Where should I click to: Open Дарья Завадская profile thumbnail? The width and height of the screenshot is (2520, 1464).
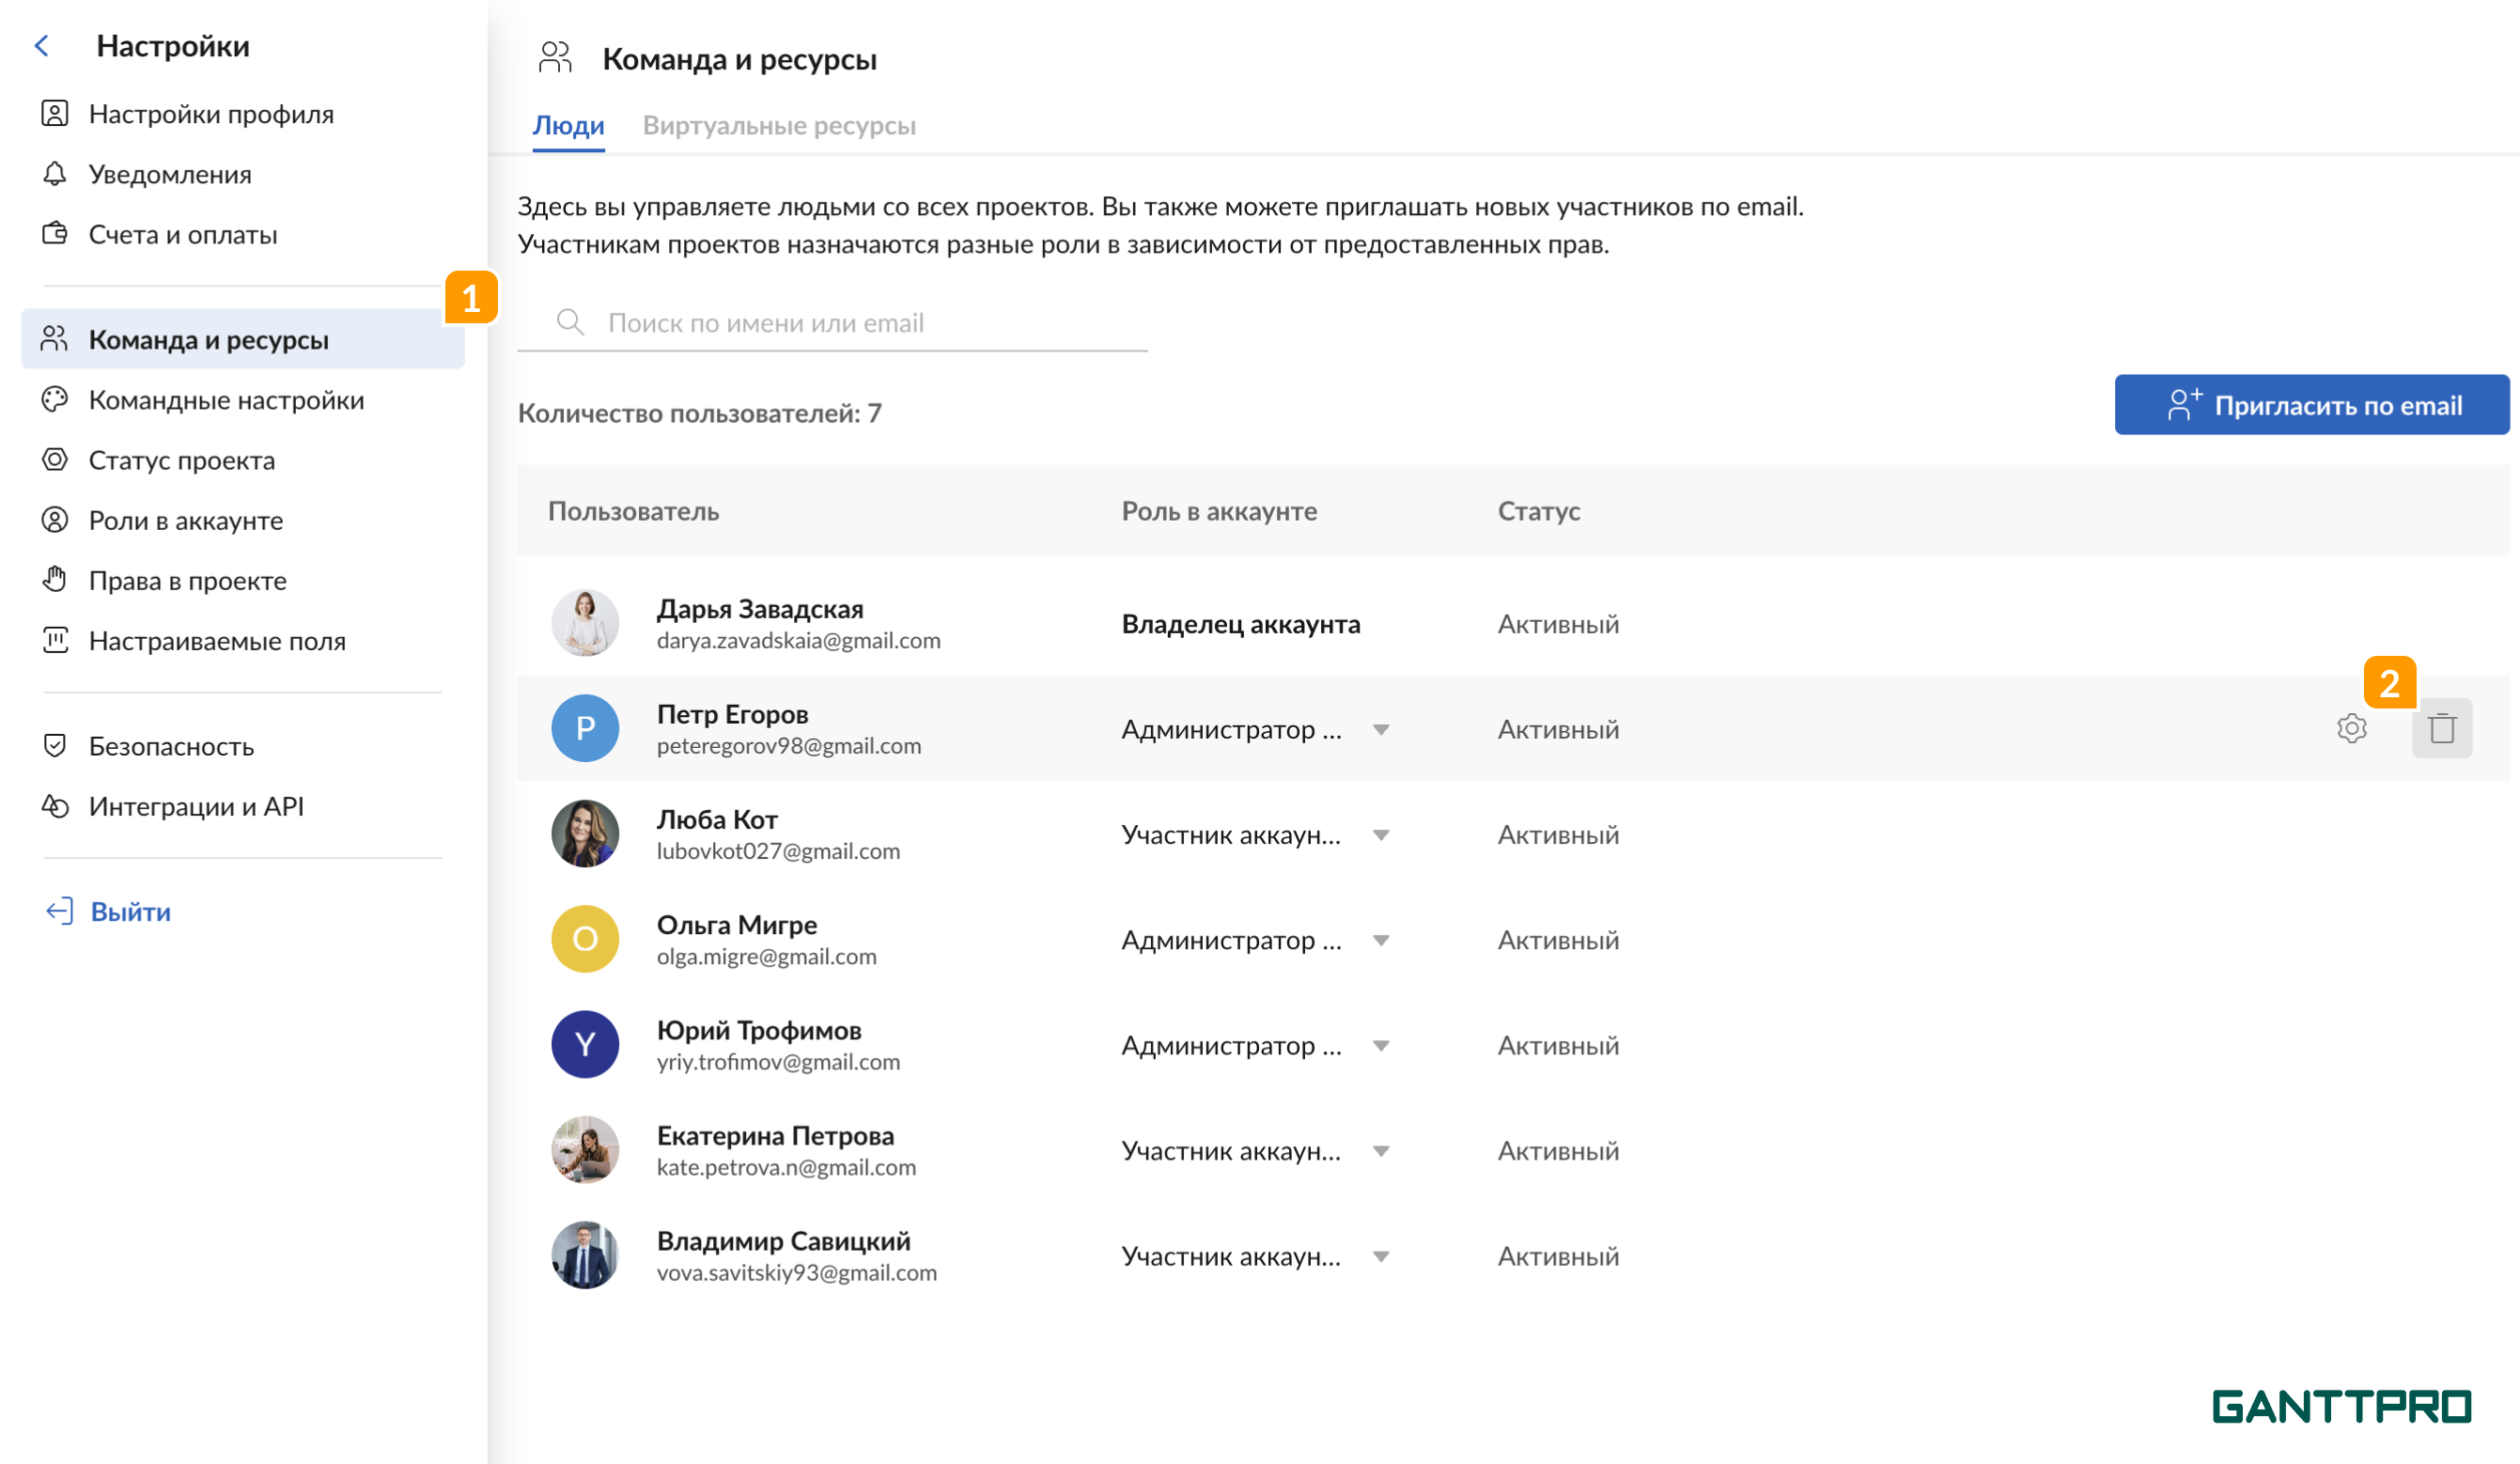[x=585, y=623]
